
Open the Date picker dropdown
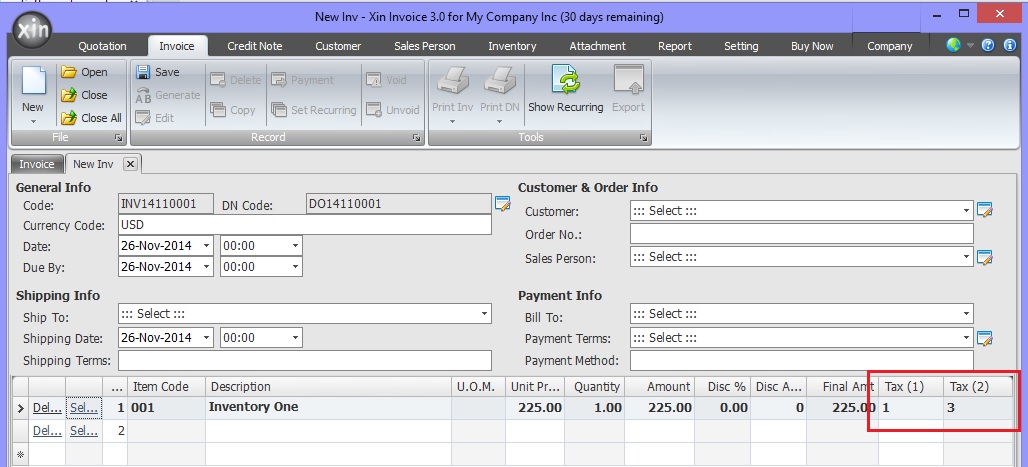point(207,246)
